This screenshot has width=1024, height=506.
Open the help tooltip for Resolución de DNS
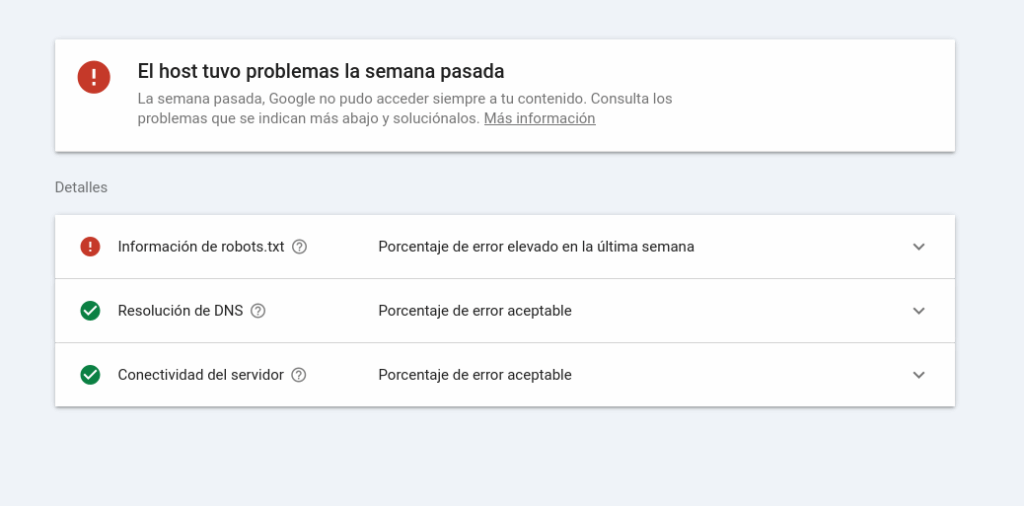(x=258, y=311)
